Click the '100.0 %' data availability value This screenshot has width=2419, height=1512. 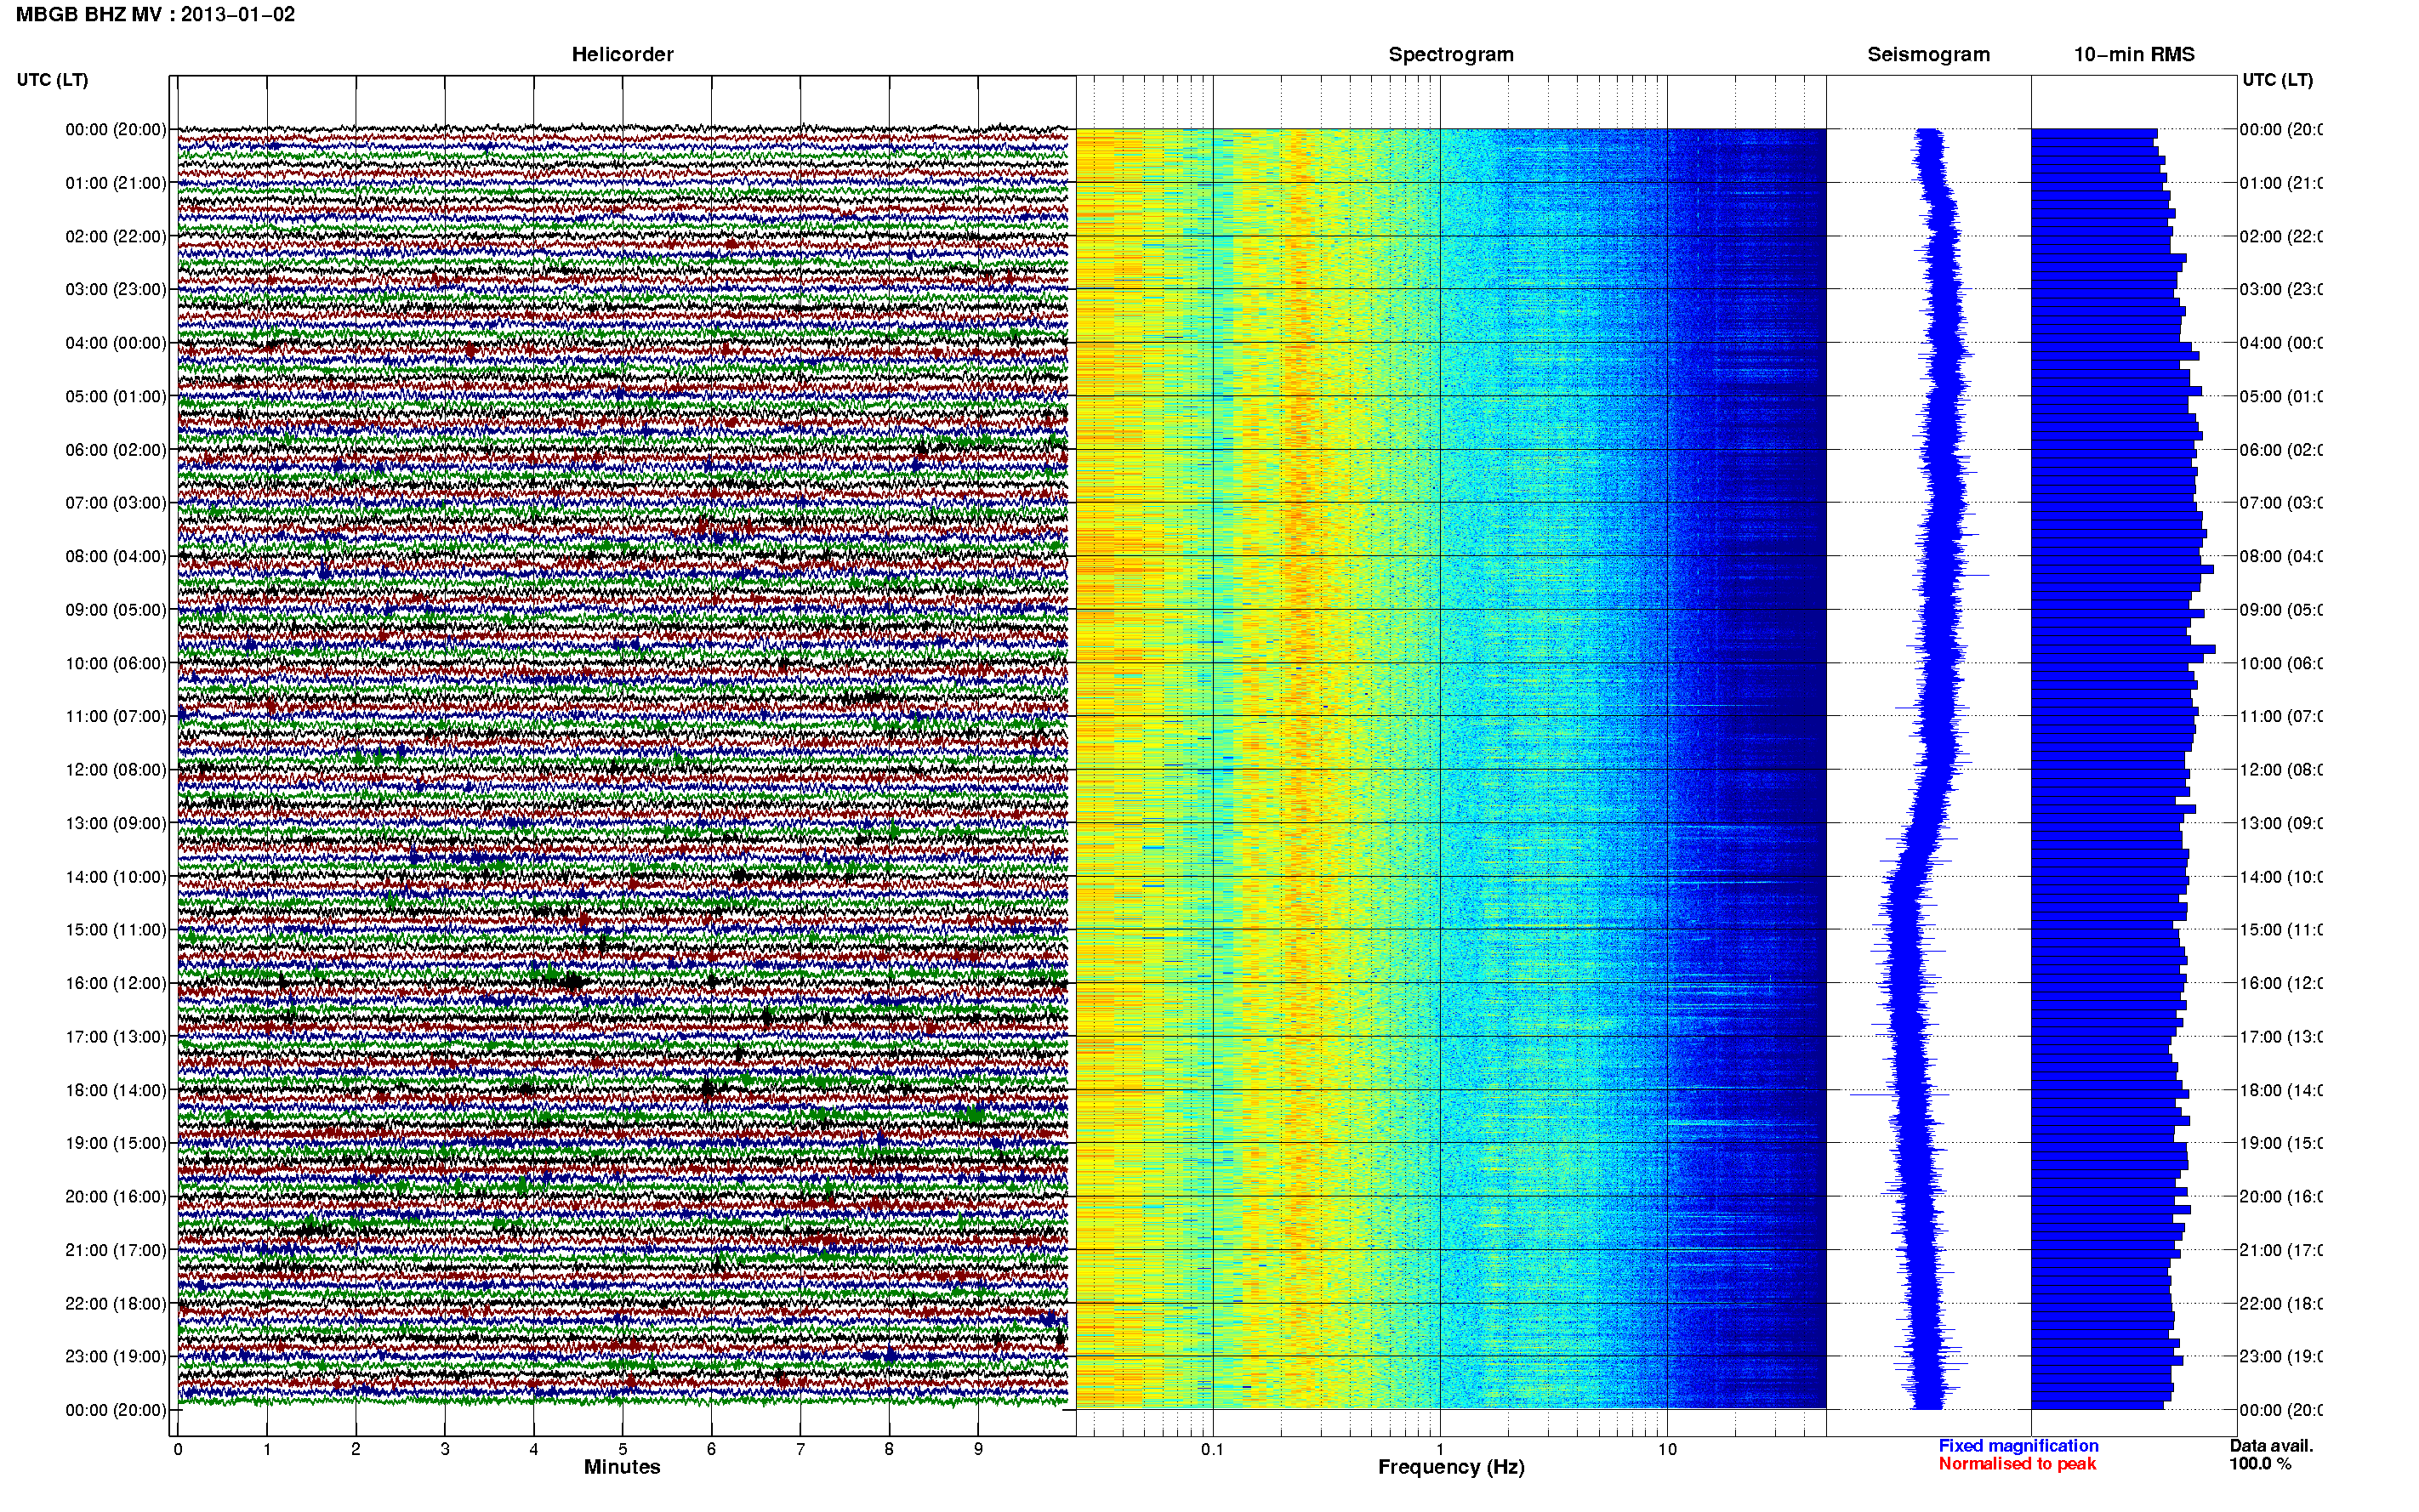point(2260,1464)
